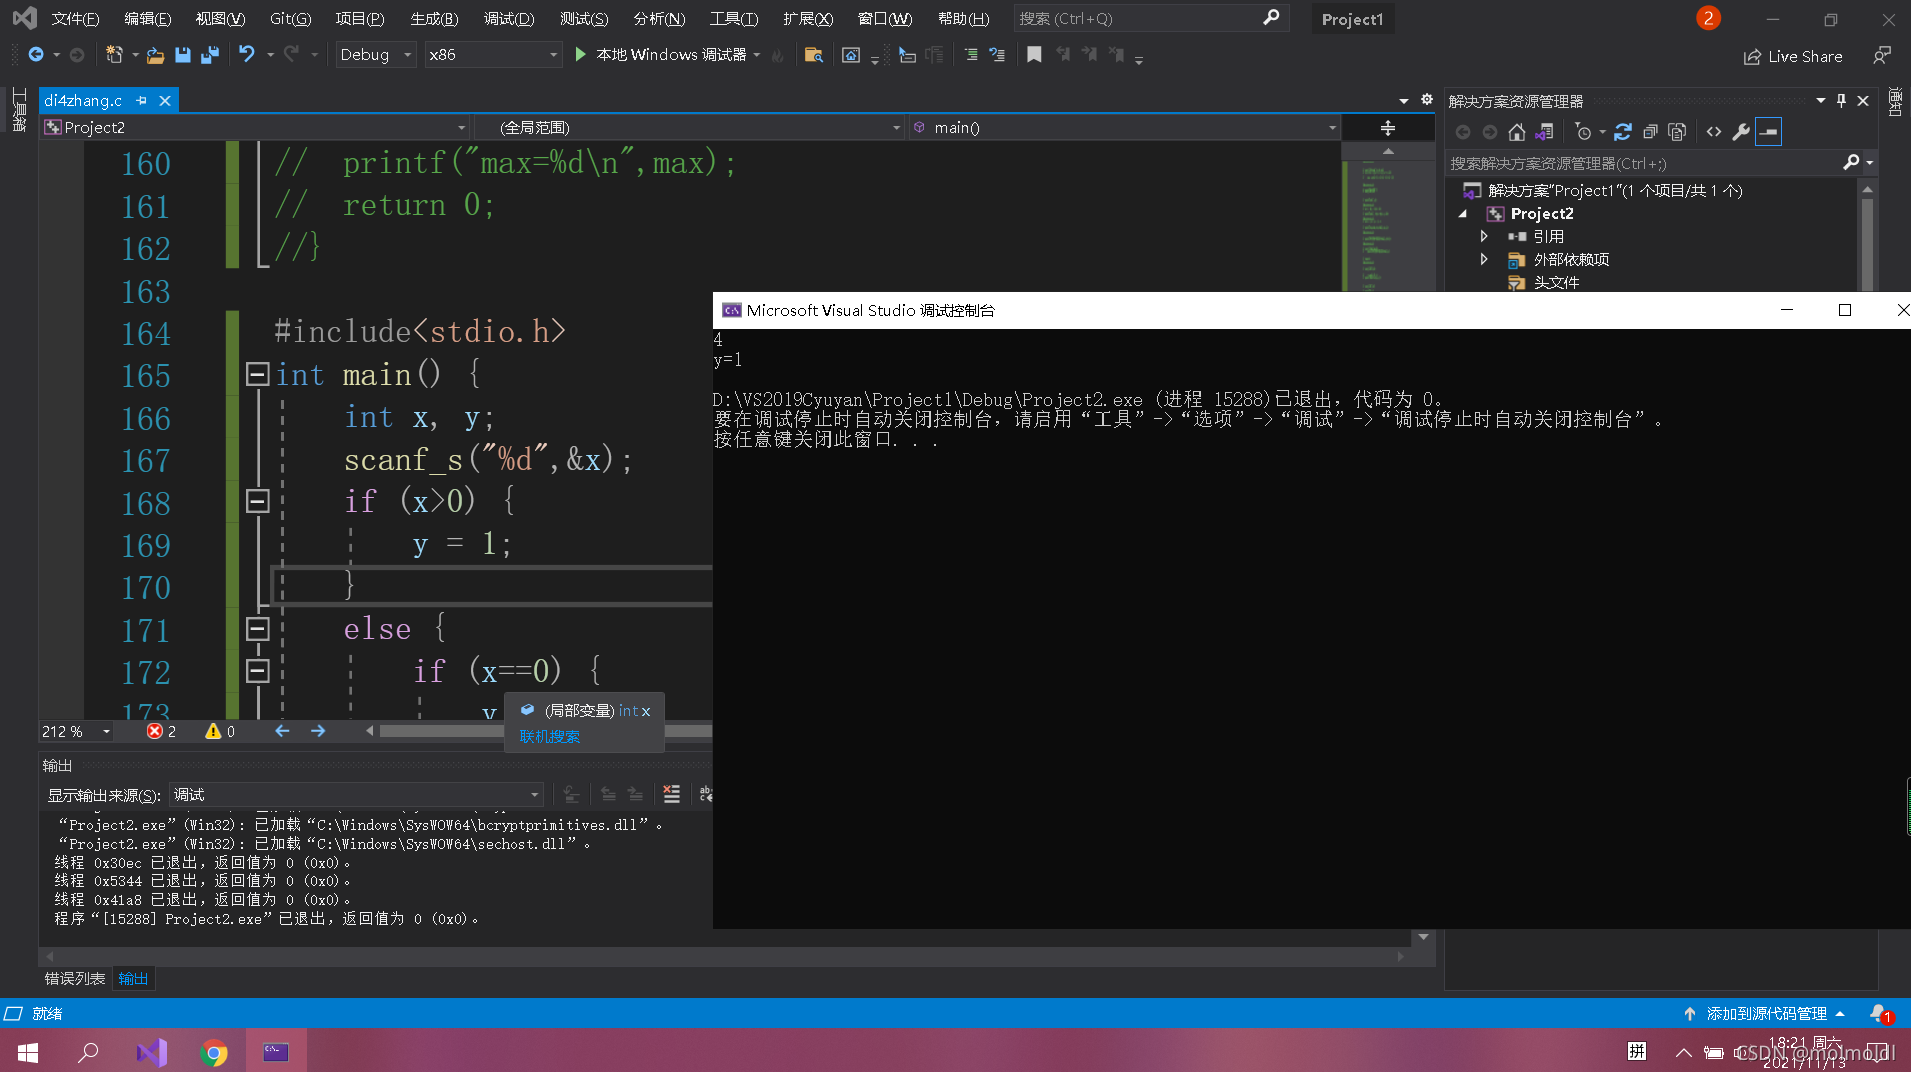Click the Live Share button
Viewport: 1911px width, 1072px height.
point(1793,57)
